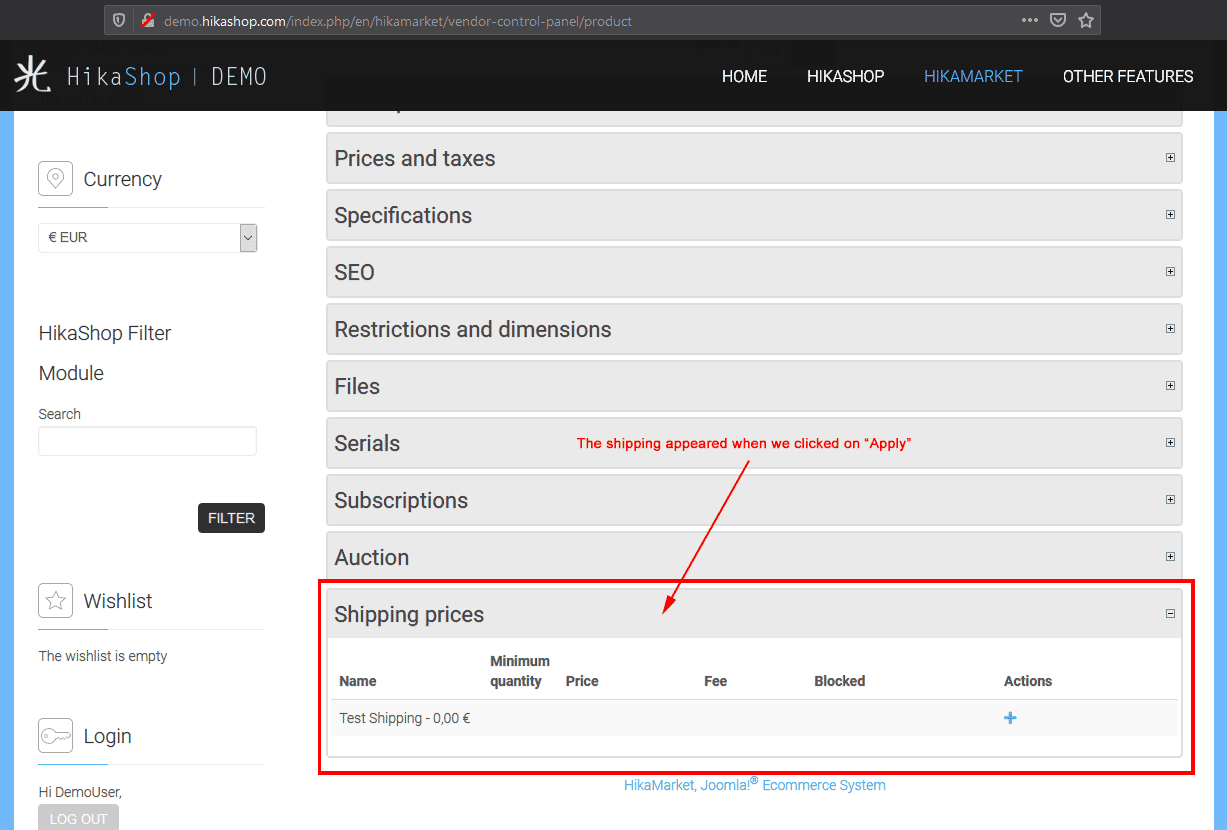Expand the Prices and taxes section

1170,158
